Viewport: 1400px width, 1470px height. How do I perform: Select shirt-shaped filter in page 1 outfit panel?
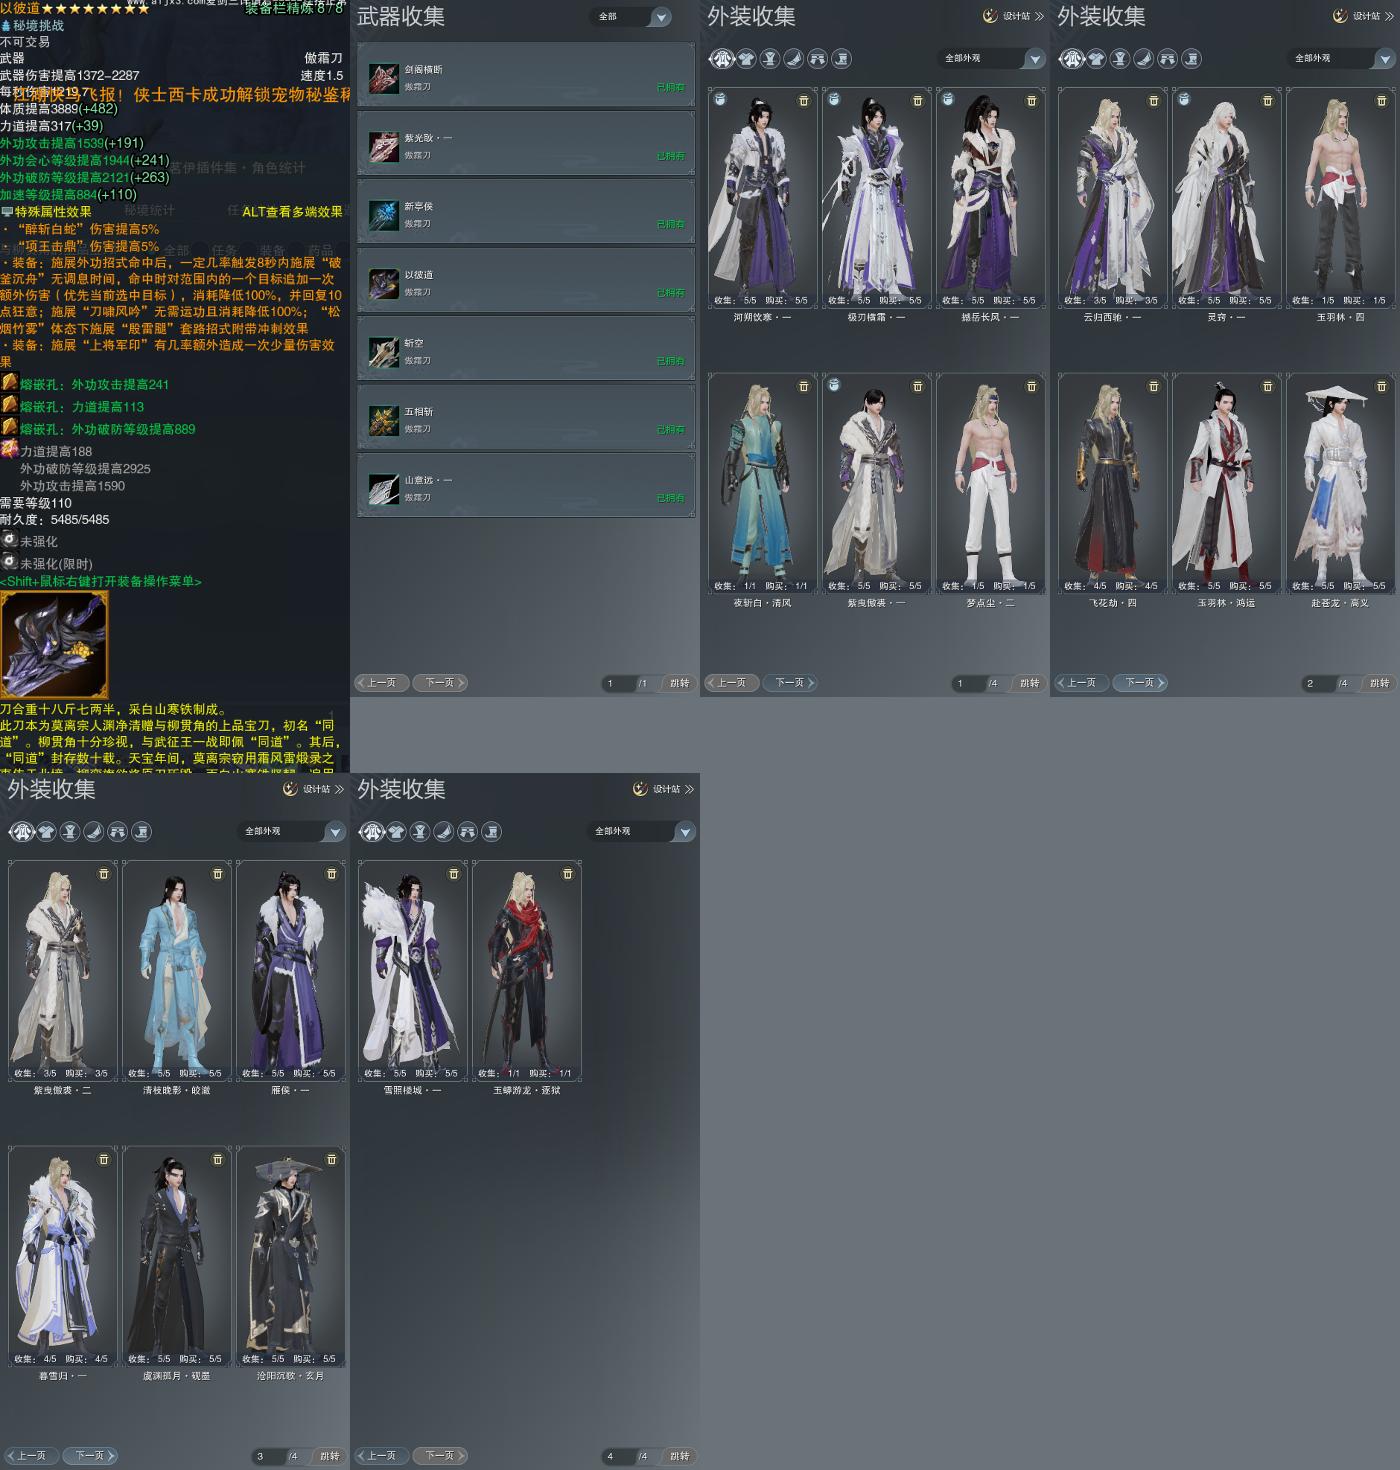tap(746, 59)
